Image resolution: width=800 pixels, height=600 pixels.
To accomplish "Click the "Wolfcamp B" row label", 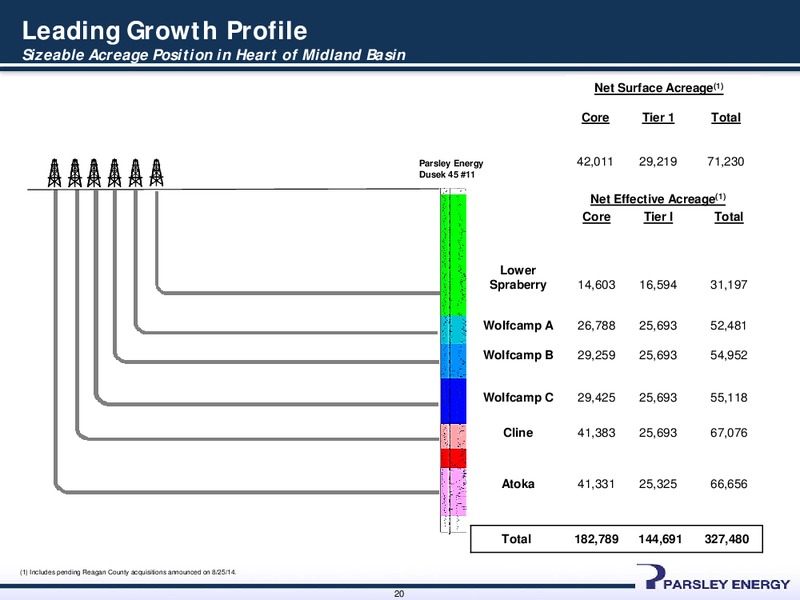I will (x=518, y=355).
